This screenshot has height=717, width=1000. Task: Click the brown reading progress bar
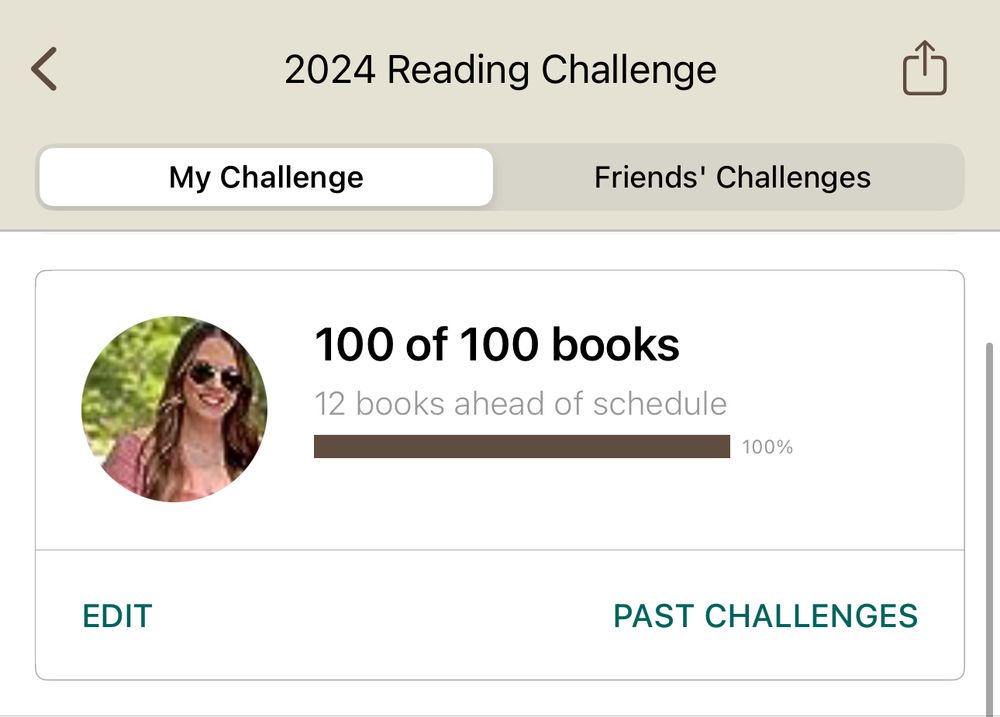pyautogui.click(x=521, y=447)
